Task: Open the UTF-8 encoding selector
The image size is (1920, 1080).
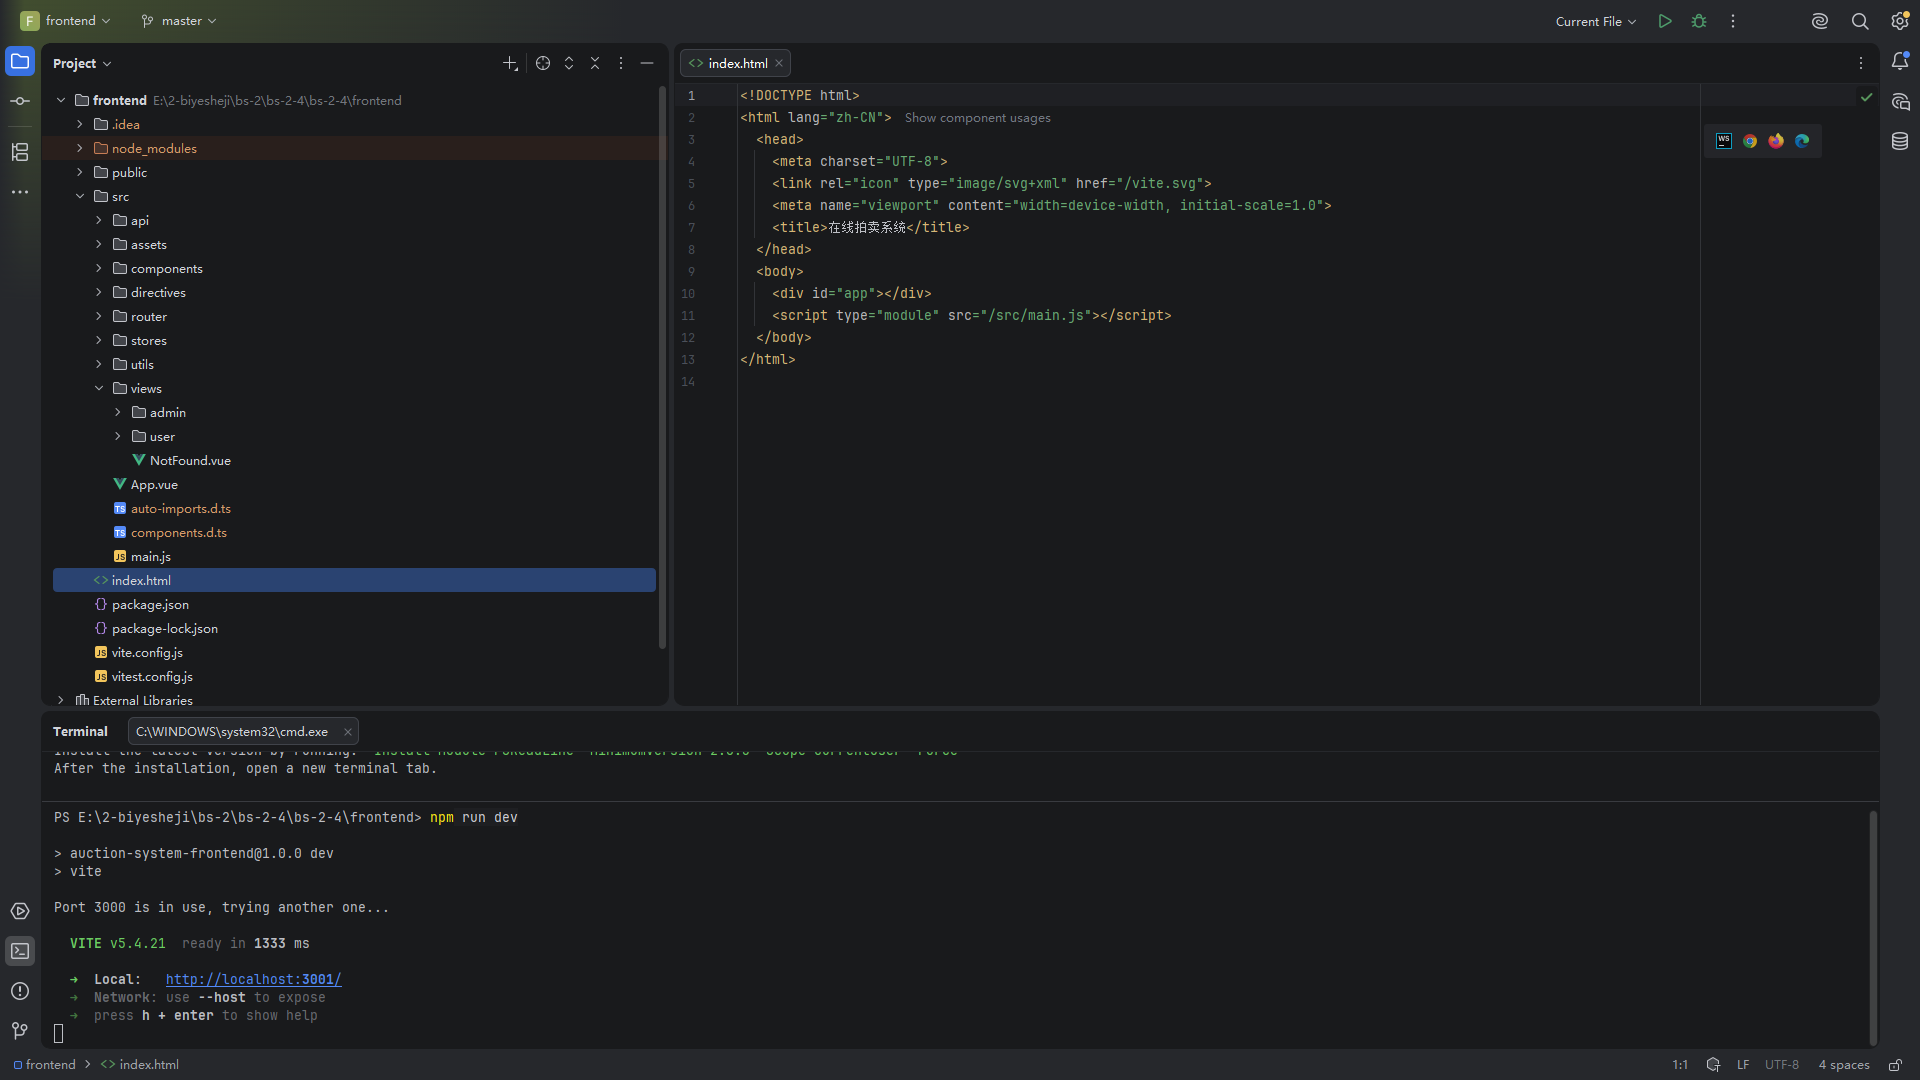Action: pyautogui.click(x=1782, y=1064)
